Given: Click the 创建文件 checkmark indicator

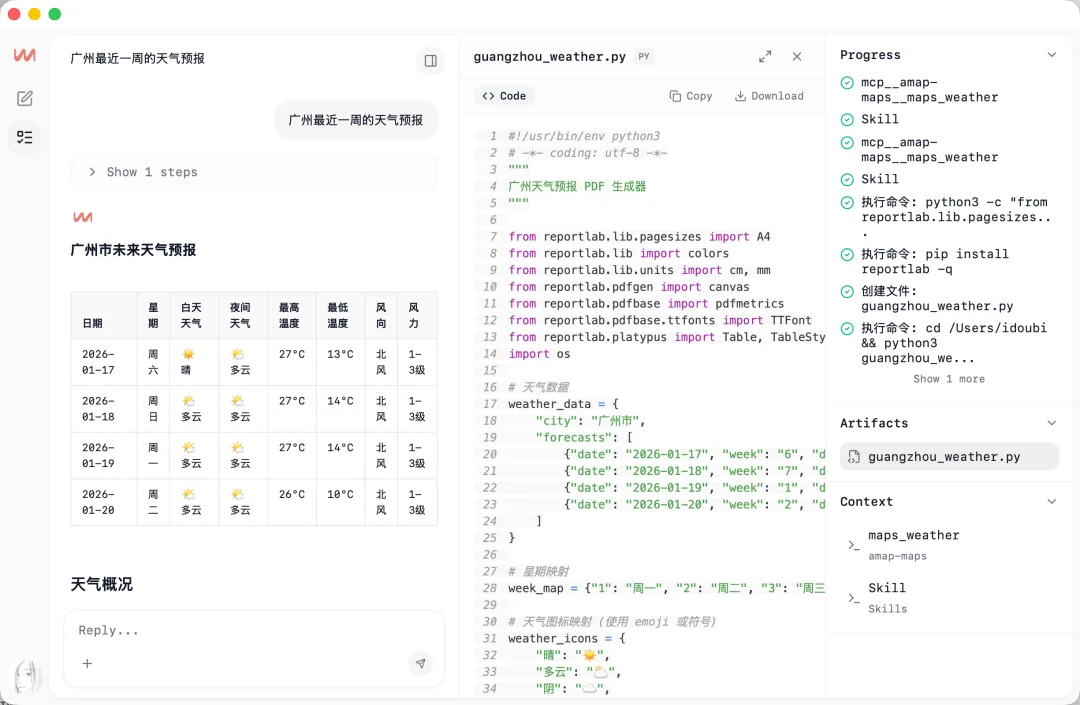Looking at the screenshot, I should coord(848,291).
